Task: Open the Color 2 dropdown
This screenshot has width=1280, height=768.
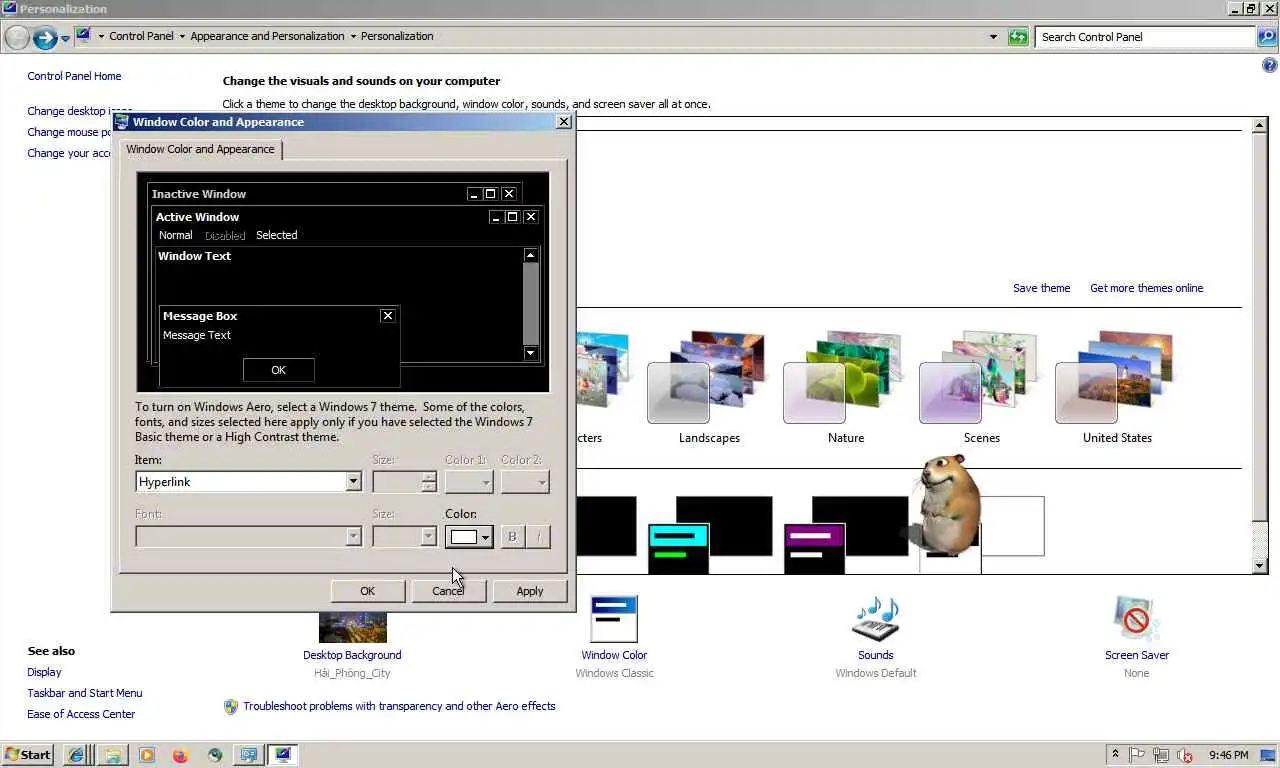Action: coord(525,482)
